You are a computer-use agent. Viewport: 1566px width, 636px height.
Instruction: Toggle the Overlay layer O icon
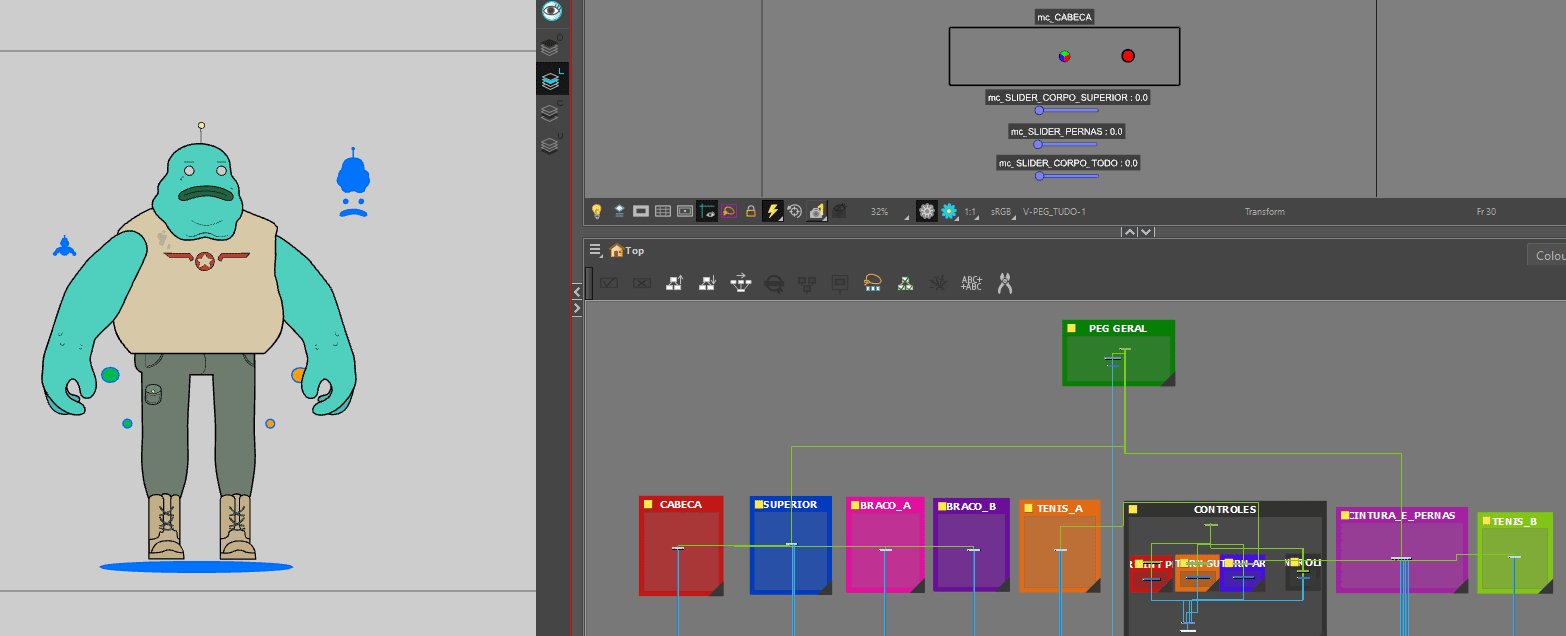[x=550, y=46]
